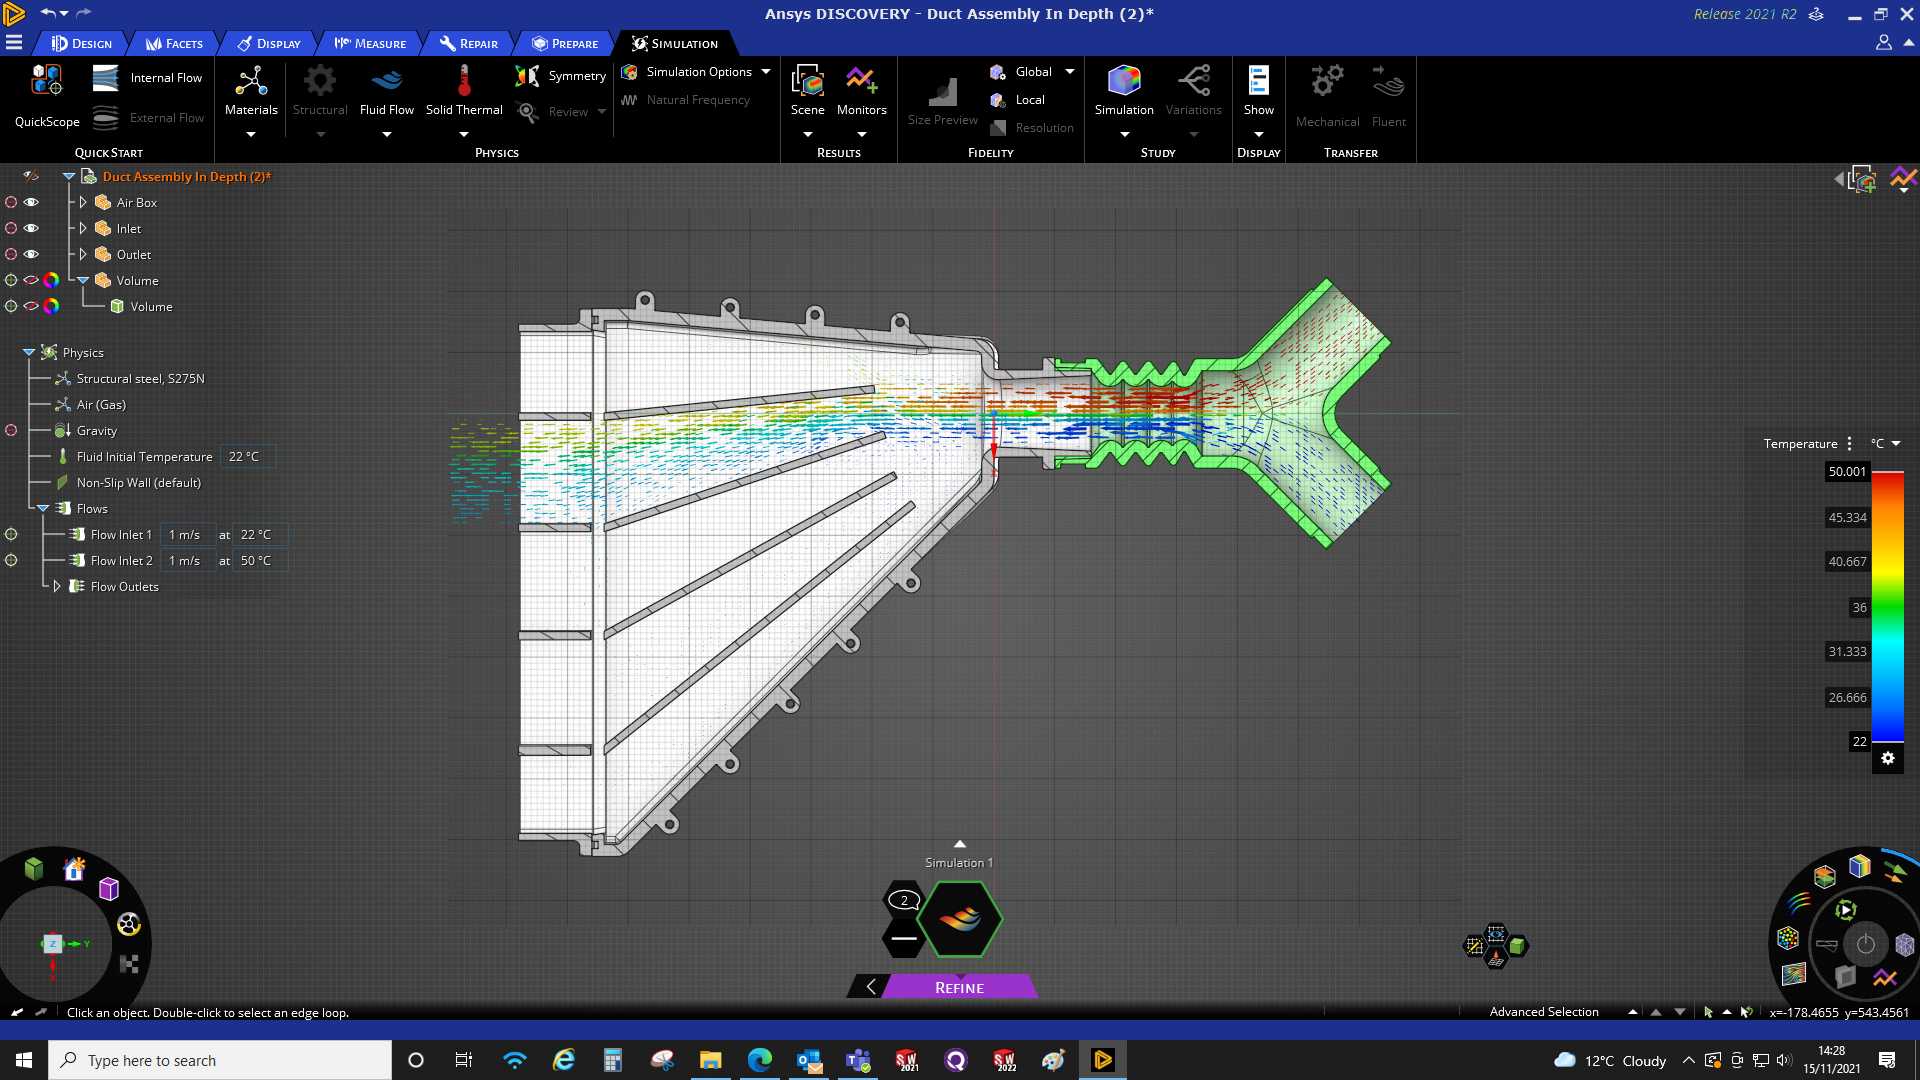Click the power button in results wheel
Viewport: 1920px width, 1080px height.
[x=1866, y=945]
